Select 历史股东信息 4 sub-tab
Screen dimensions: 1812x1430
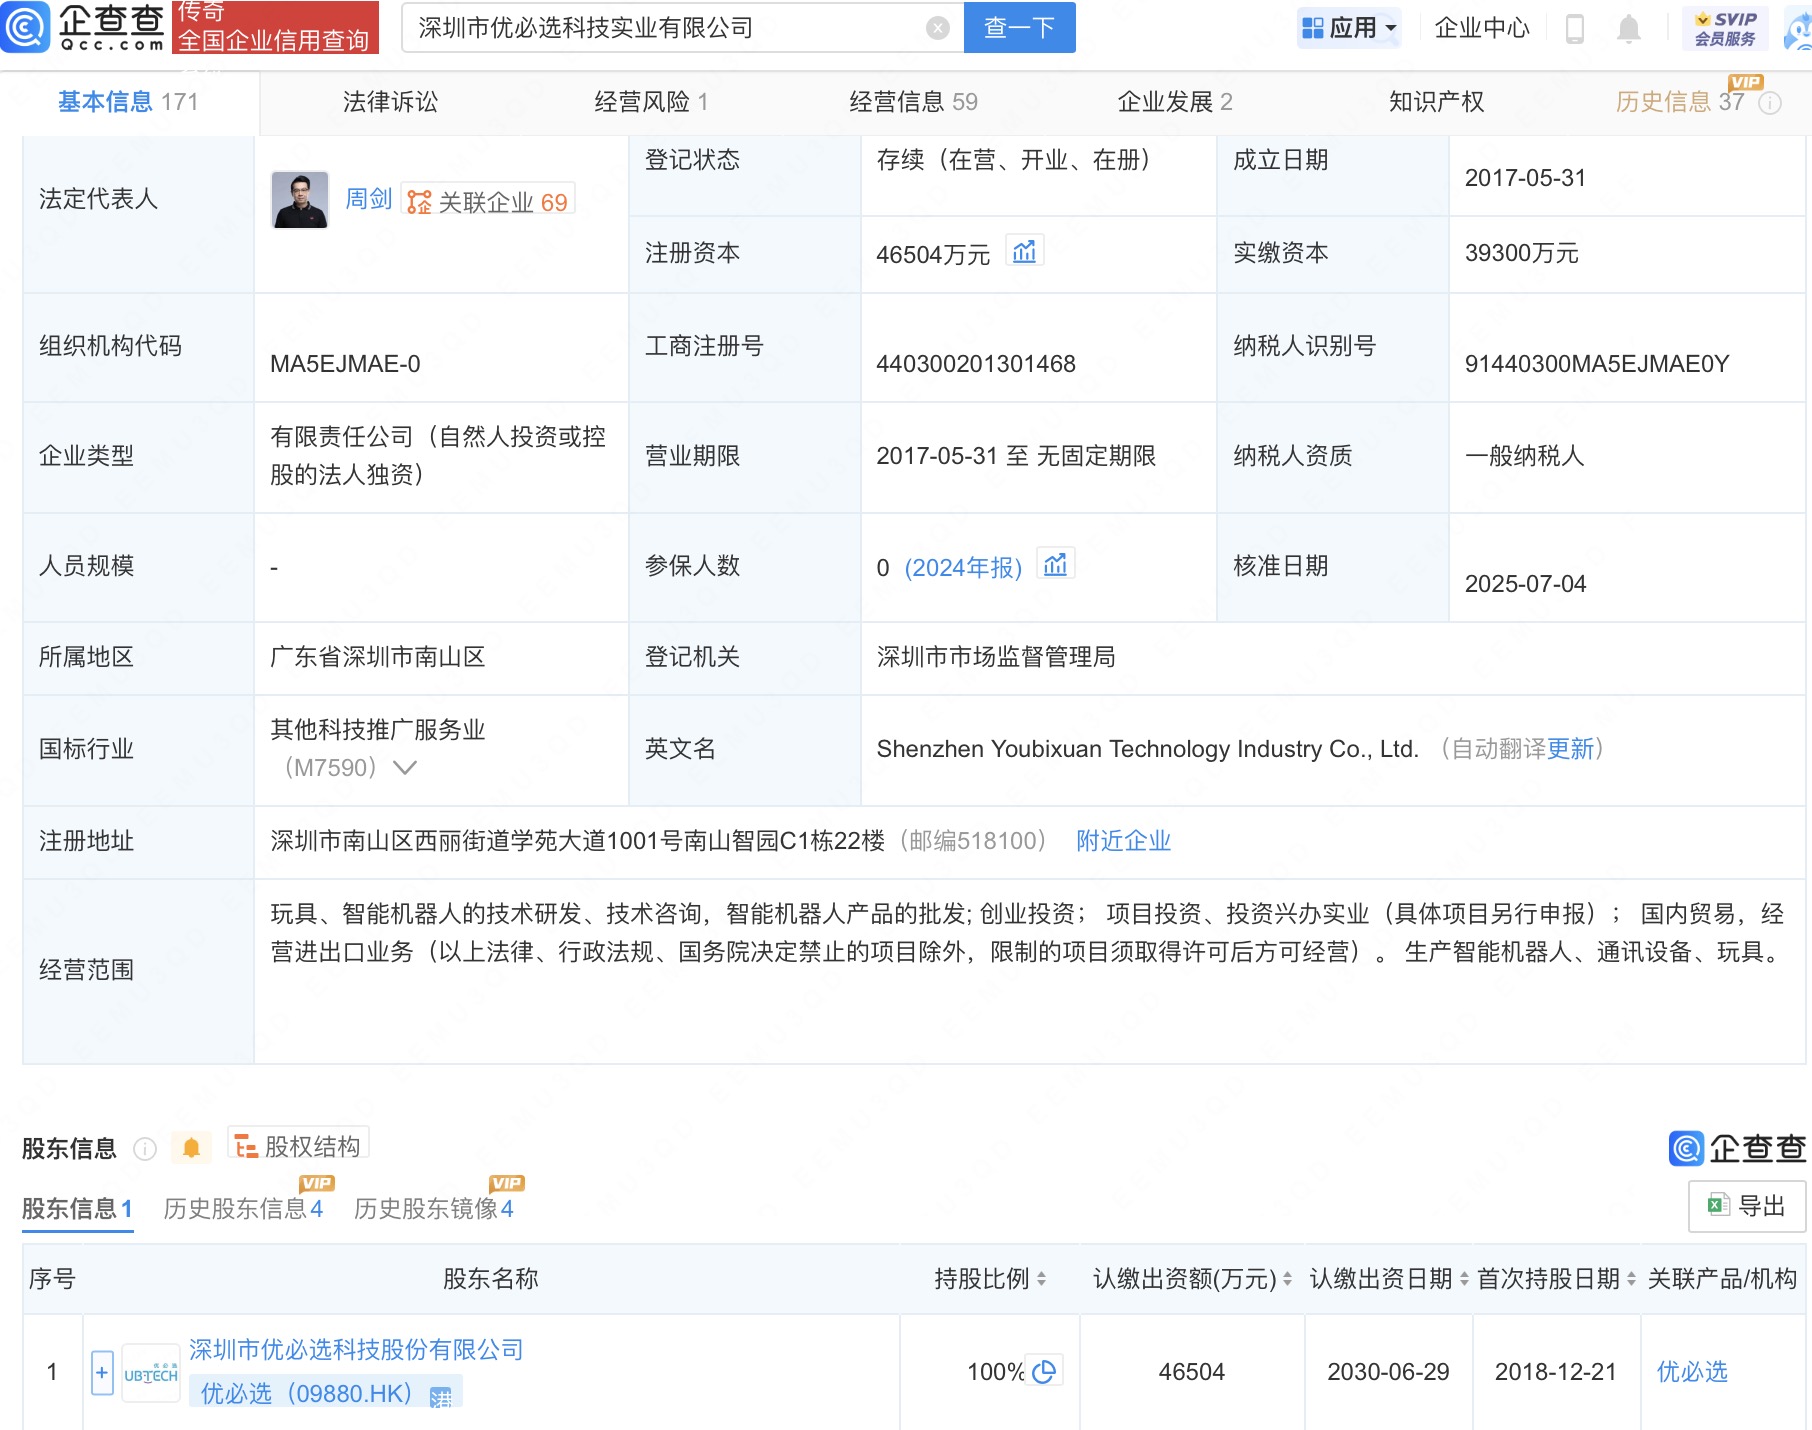[243, 1209]
